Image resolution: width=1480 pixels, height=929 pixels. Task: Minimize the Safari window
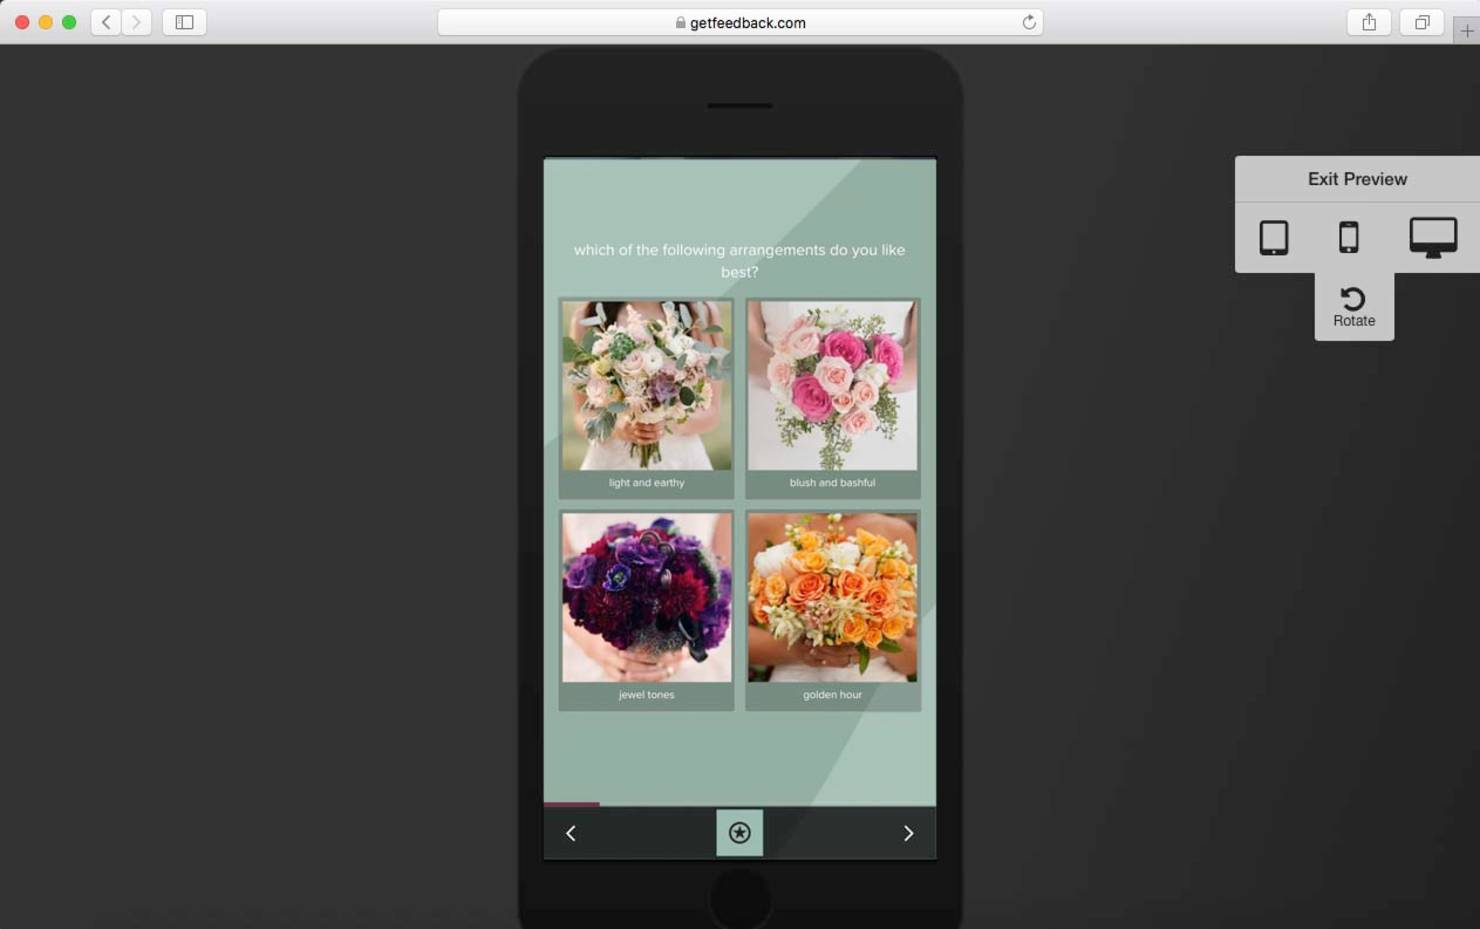45,22
